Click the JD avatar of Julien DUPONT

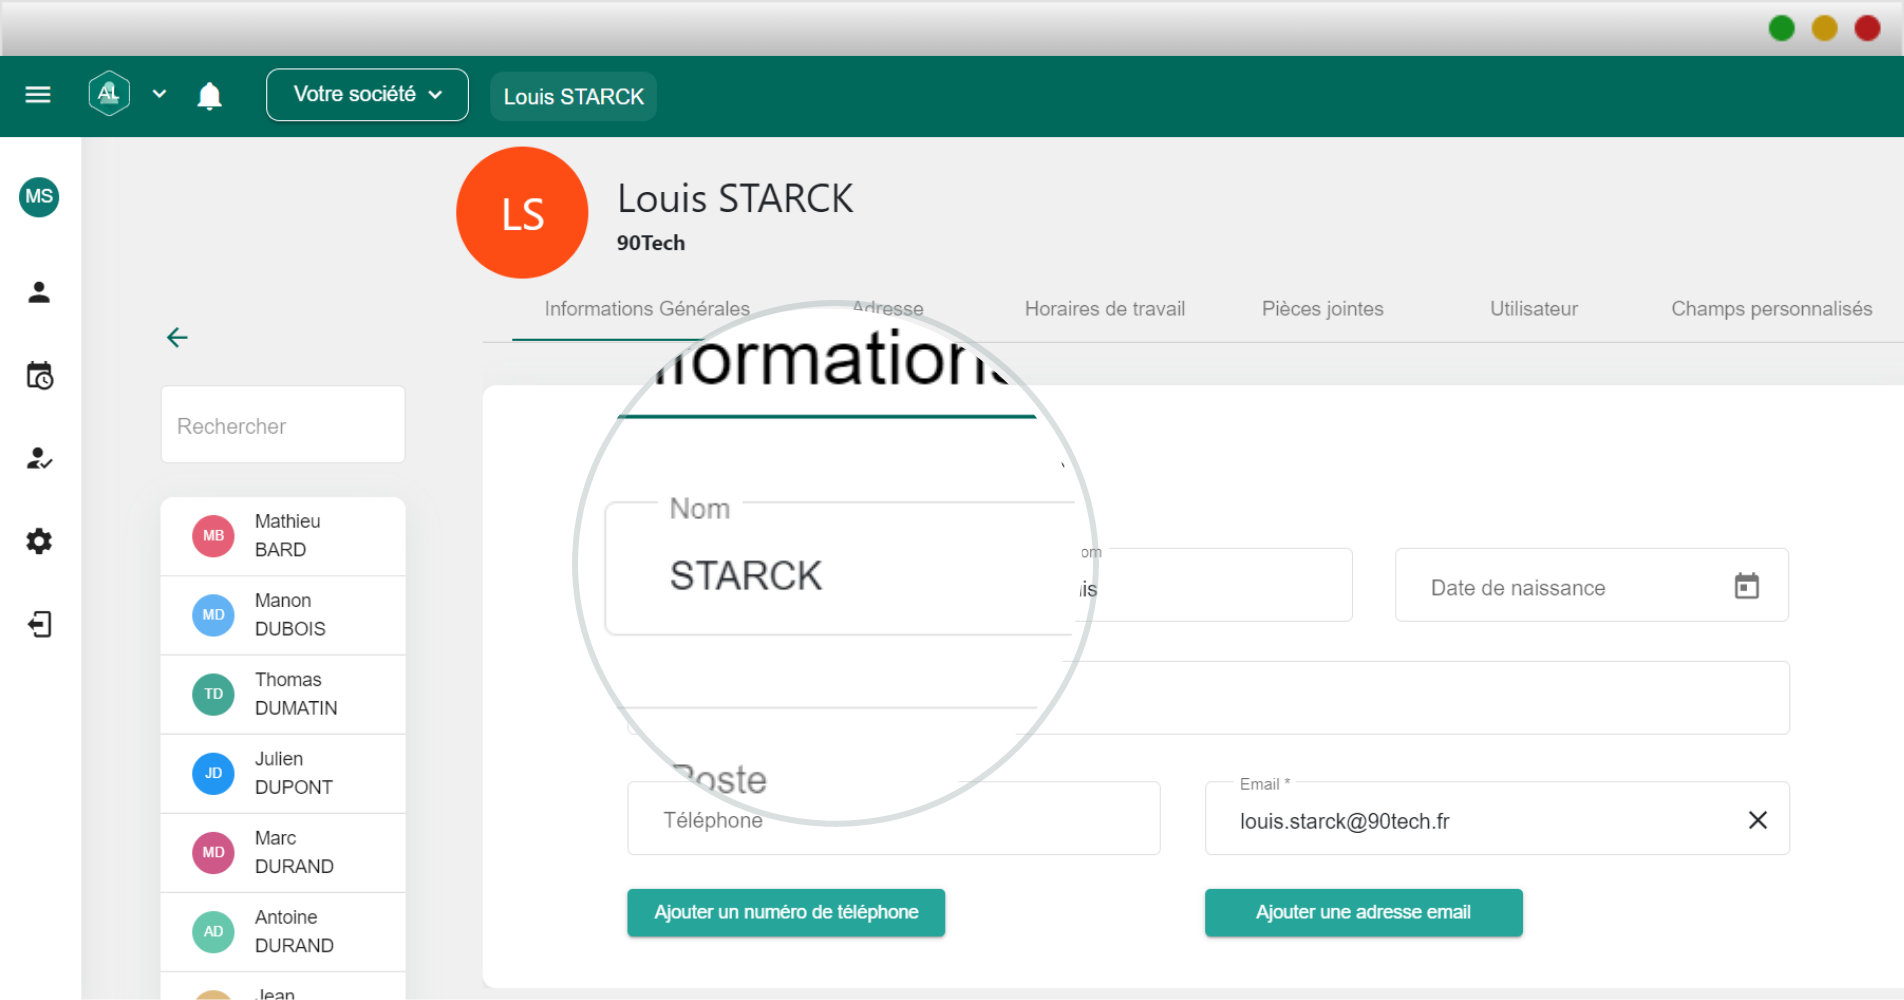click(x=213, y=773)
